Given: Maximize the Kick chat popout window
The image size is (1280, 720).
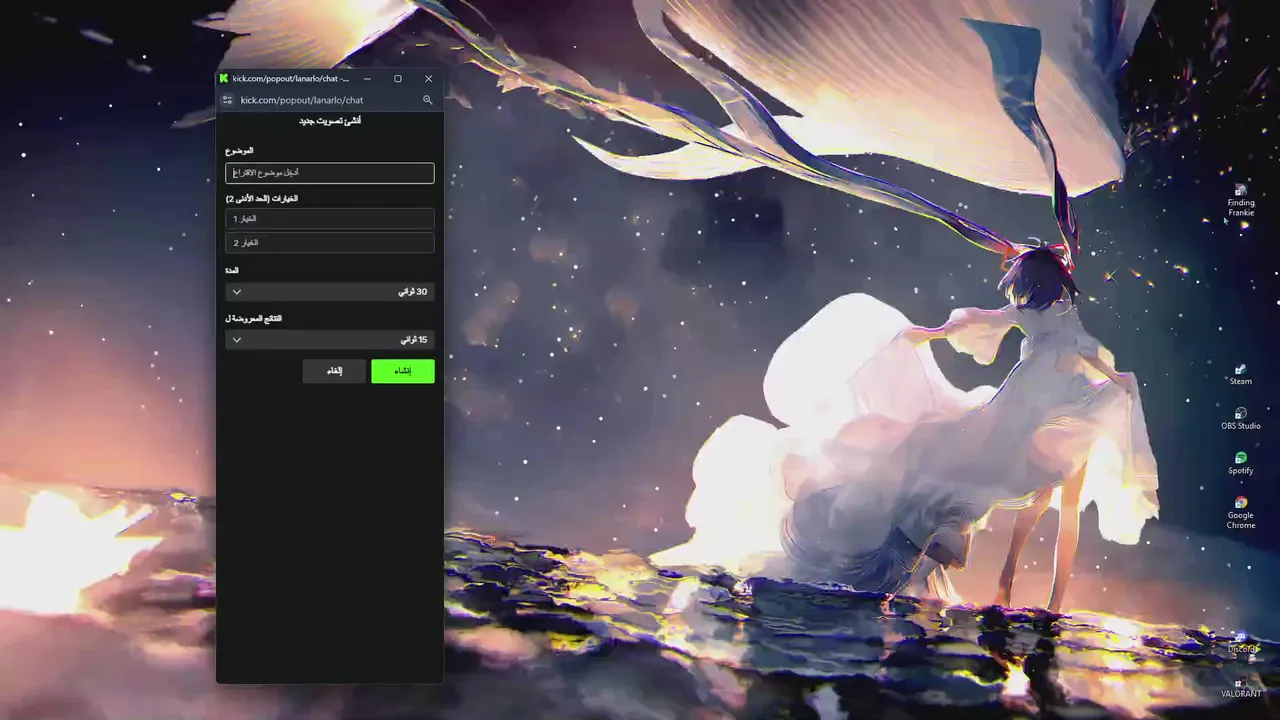Looking at the screenshot, I should point(398,78).
